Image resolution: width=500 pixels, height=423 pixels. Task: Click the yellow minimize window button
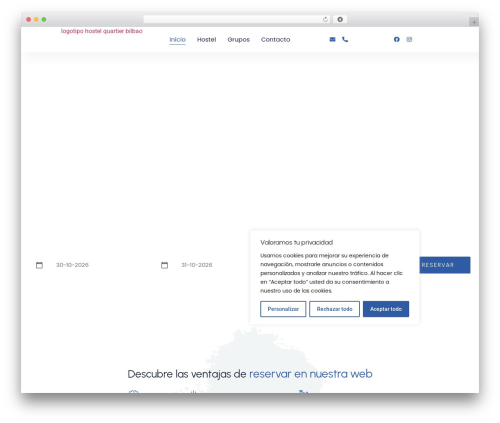pyautogui.click(x=36, y=20)
